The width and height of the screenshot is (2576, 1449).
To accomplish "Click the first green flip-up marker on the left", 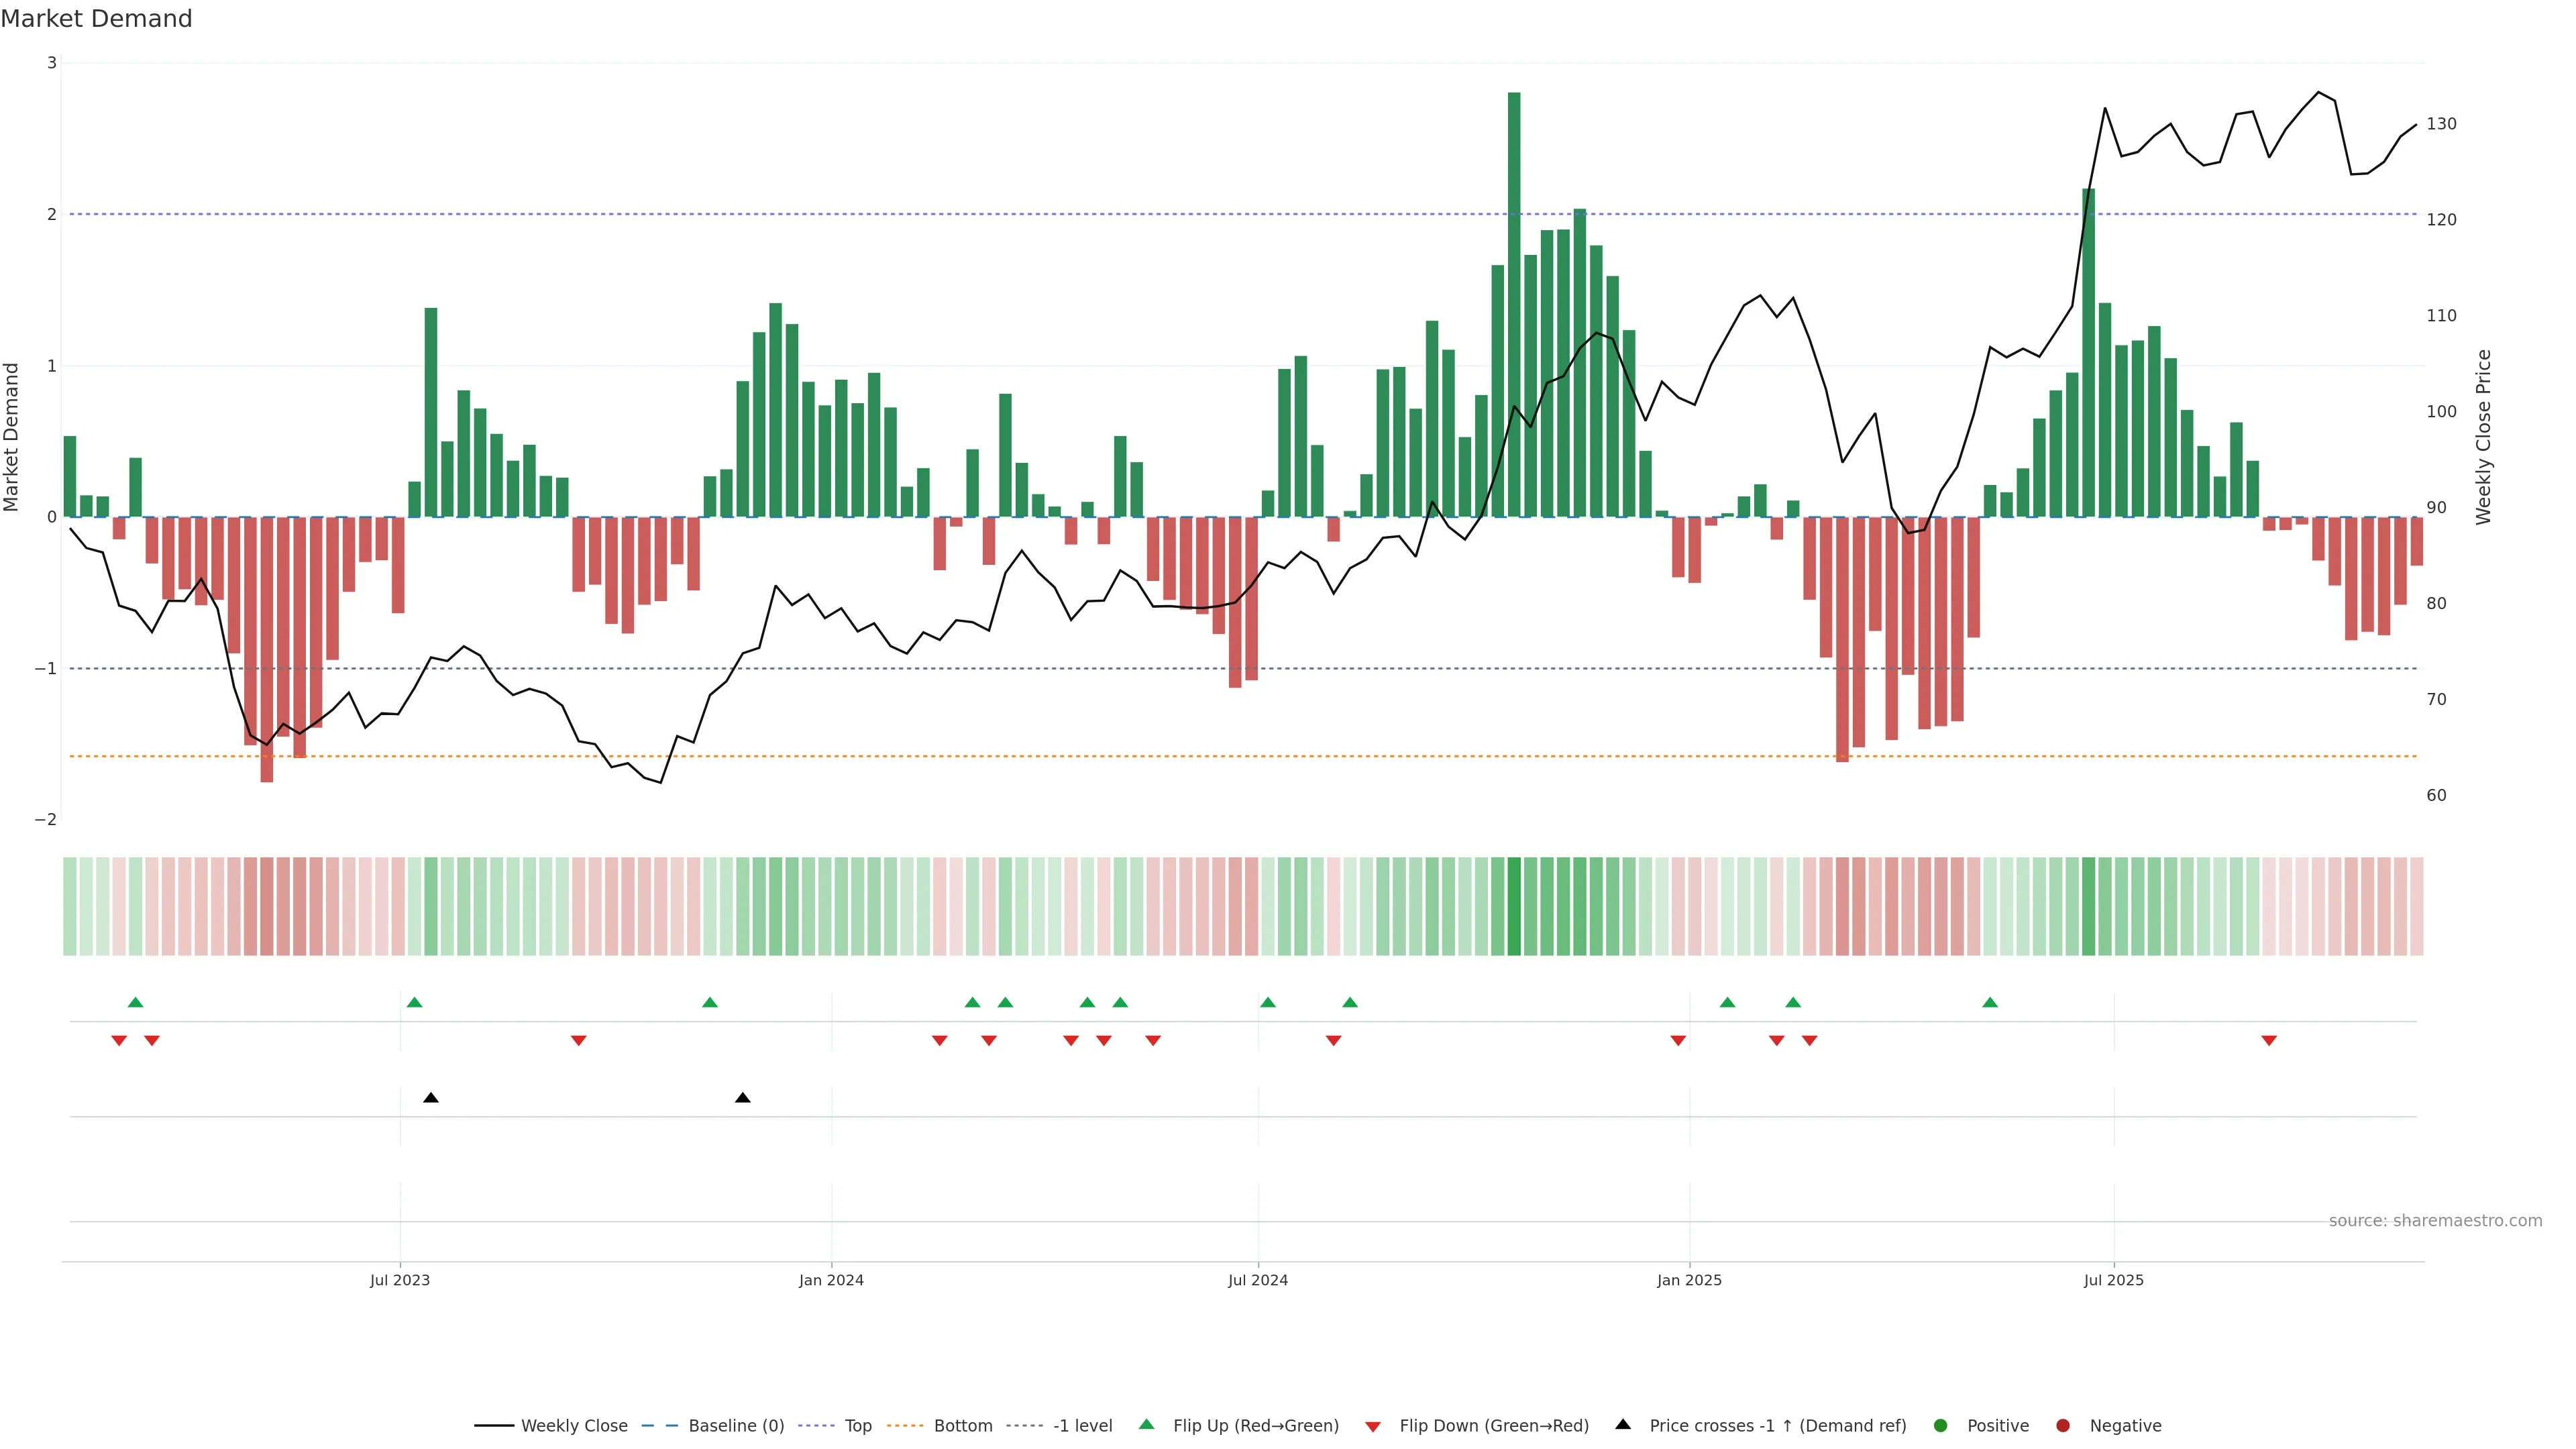I will 136,1002.
